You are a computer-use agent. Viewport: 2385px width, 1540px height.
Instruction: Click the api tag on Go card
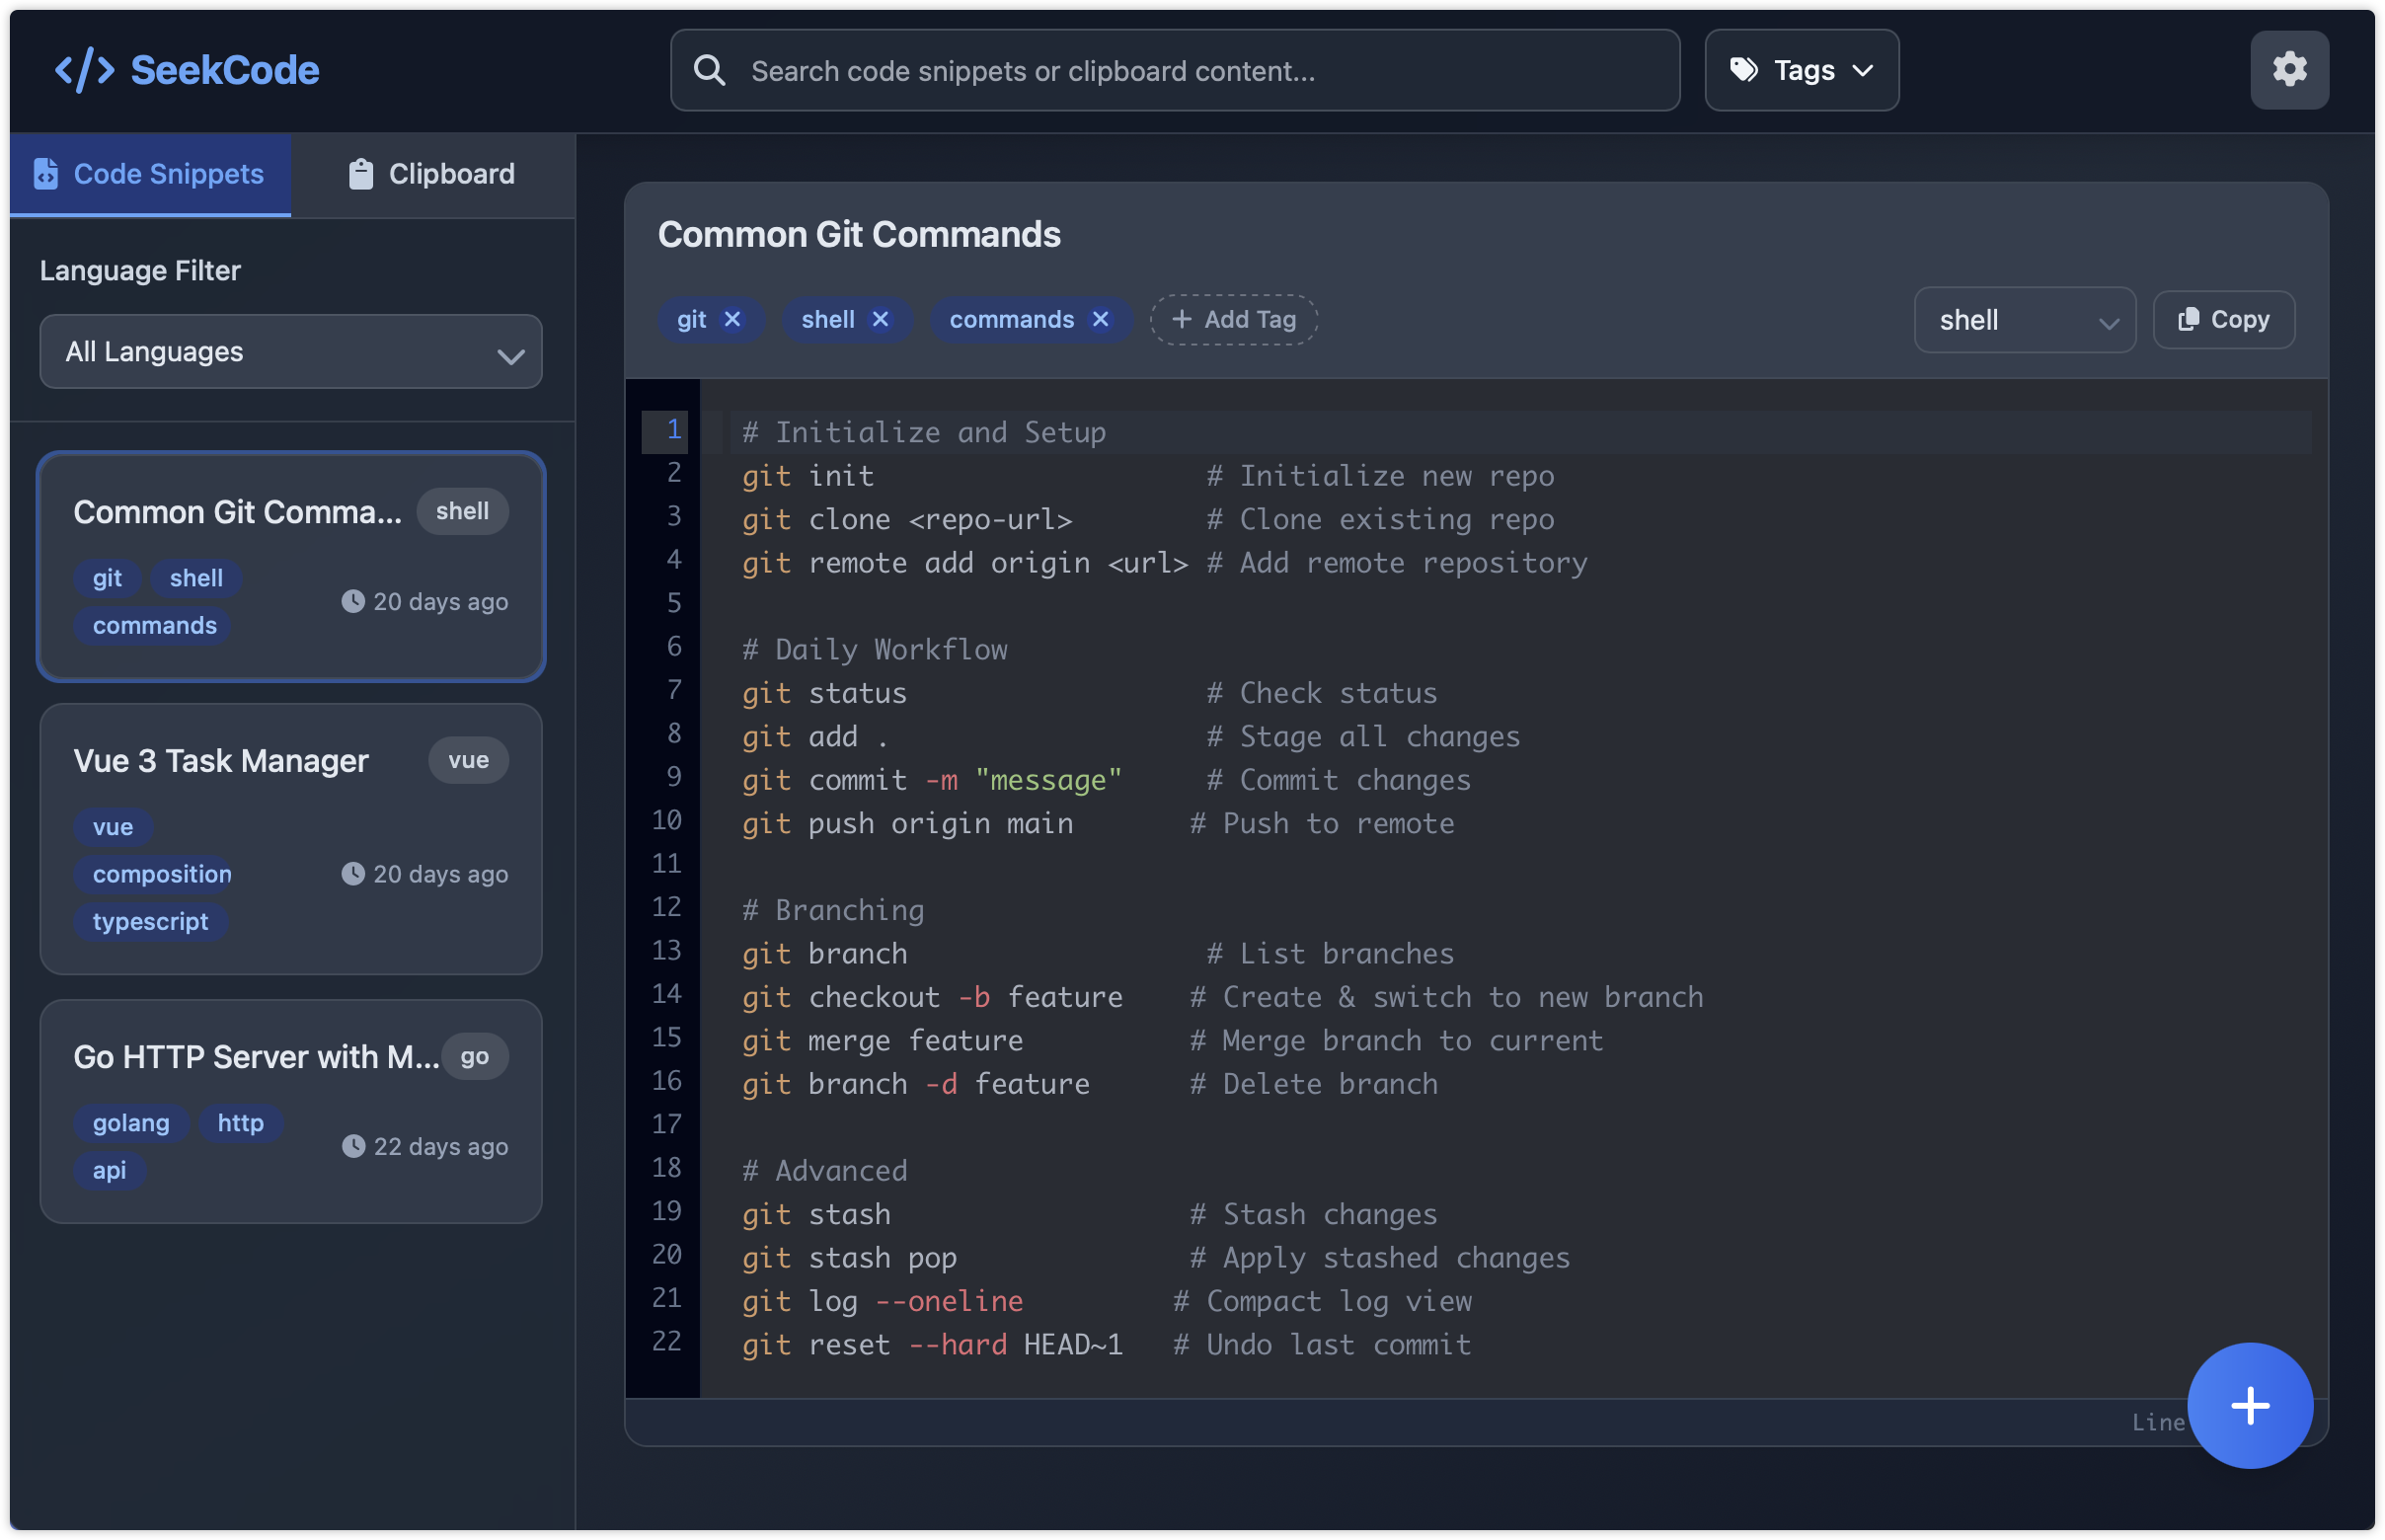click(109, 1170)
